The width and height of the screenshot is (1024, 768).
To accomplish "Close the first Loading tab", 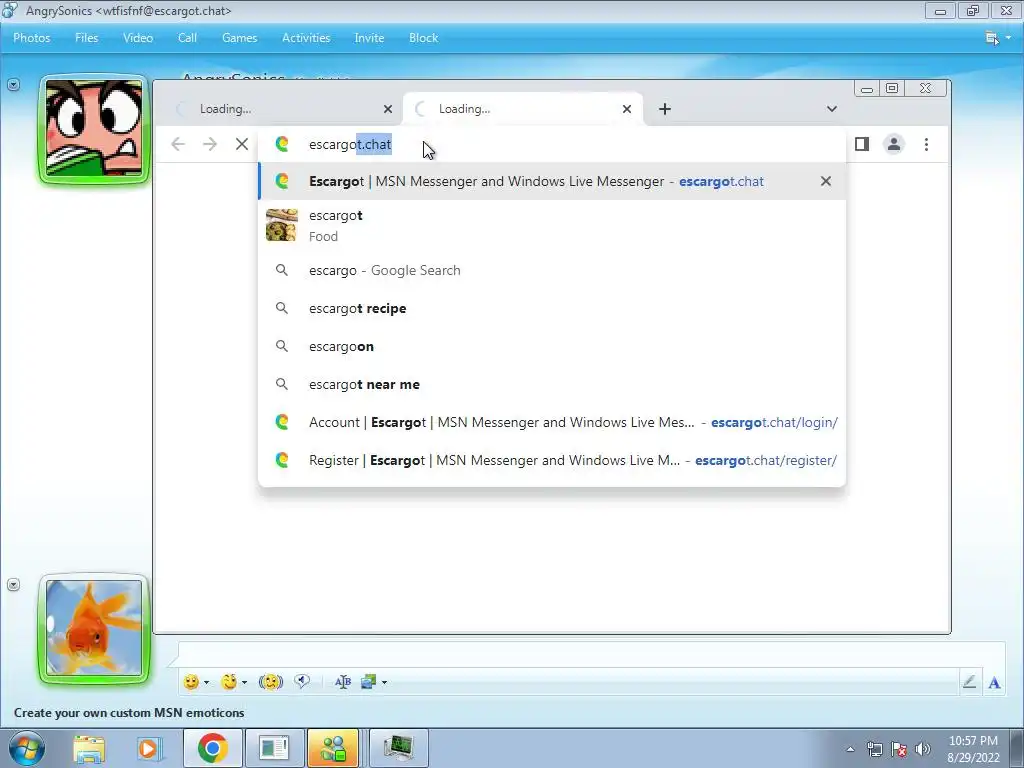I will [x=388, y=109].
